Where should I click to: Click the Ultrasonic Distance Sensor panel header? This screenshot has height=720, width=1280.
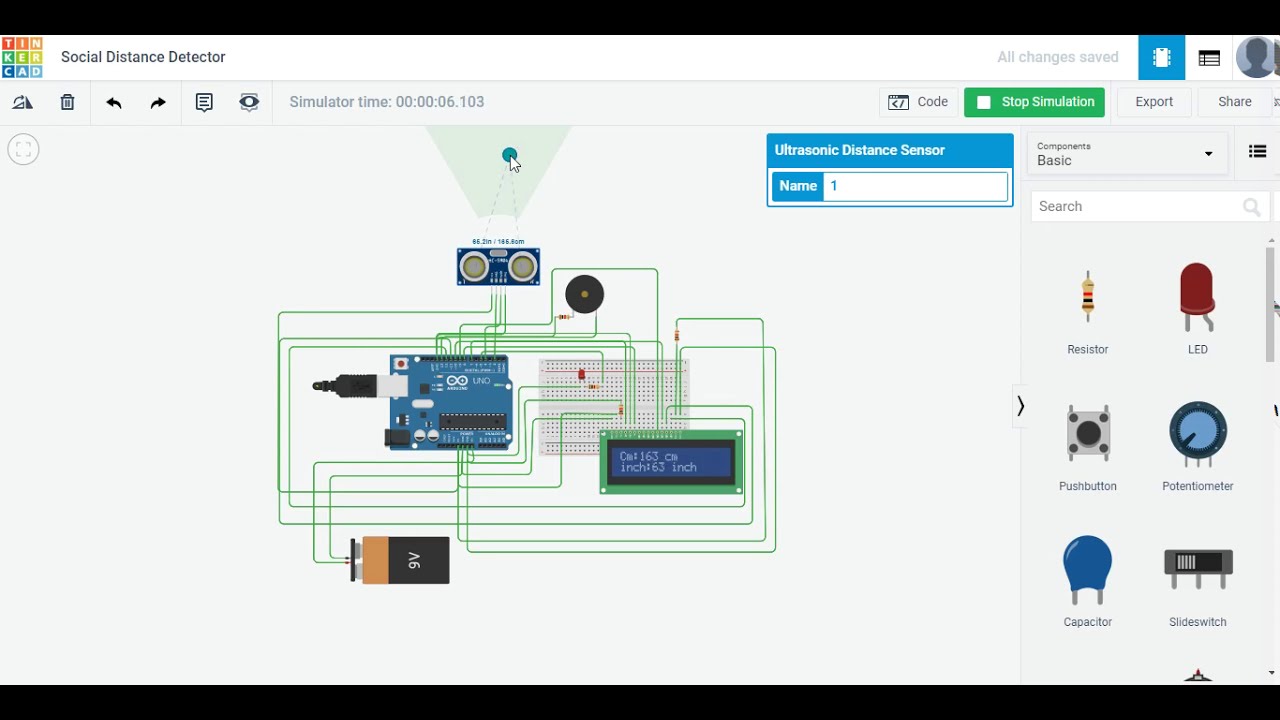click(x=889, y=150)
